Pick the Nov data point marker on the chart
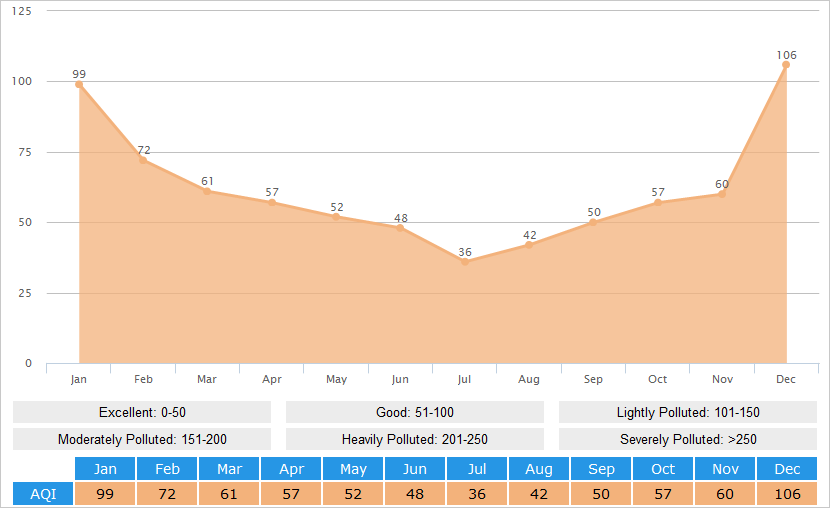This screenshot has height=508, width=830. point(721,194)
